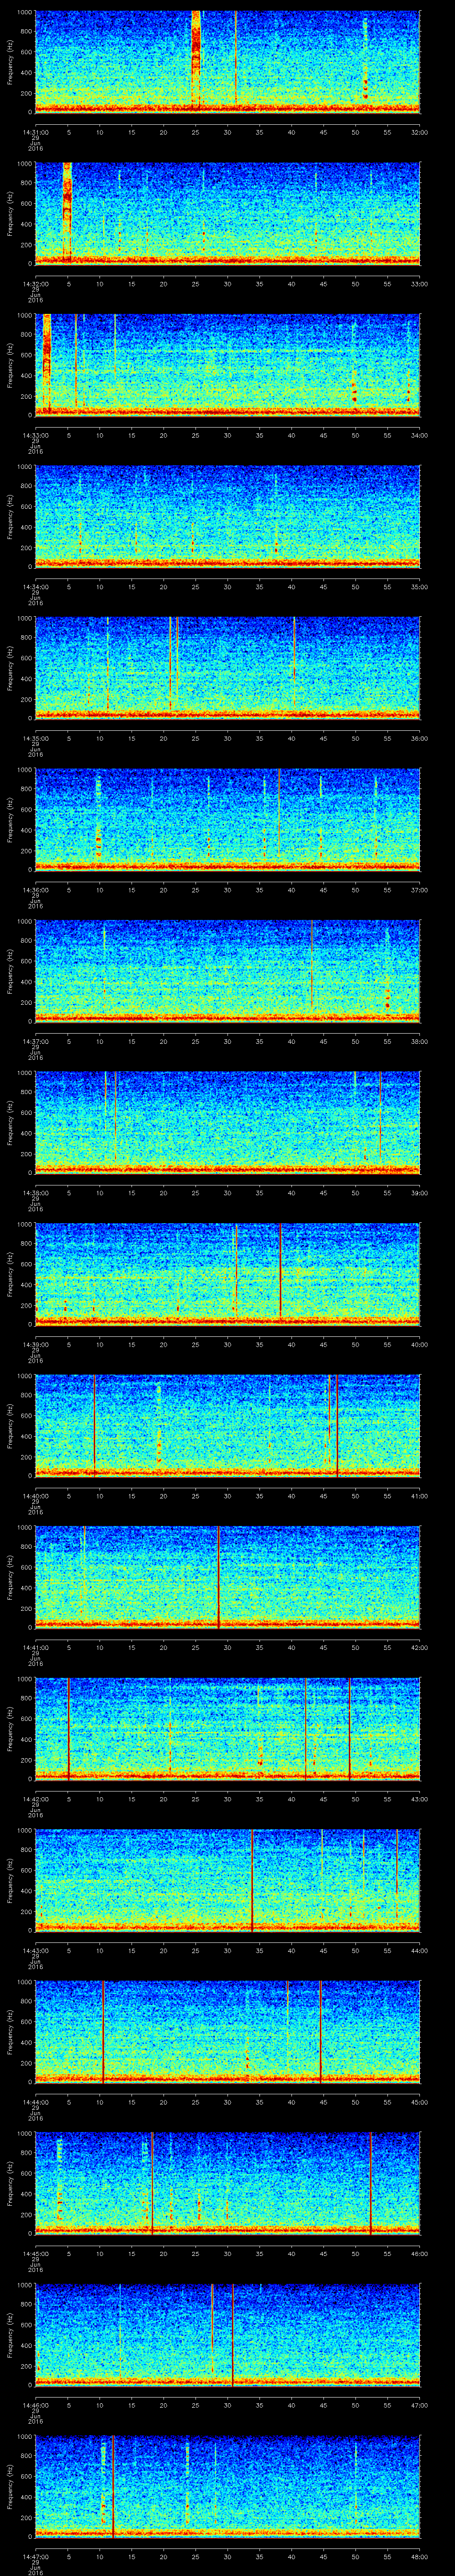This screenshot has width=455, height=2576.
Task: Select the spectrogram panel starting at 14:35:00
Action: 227,668
